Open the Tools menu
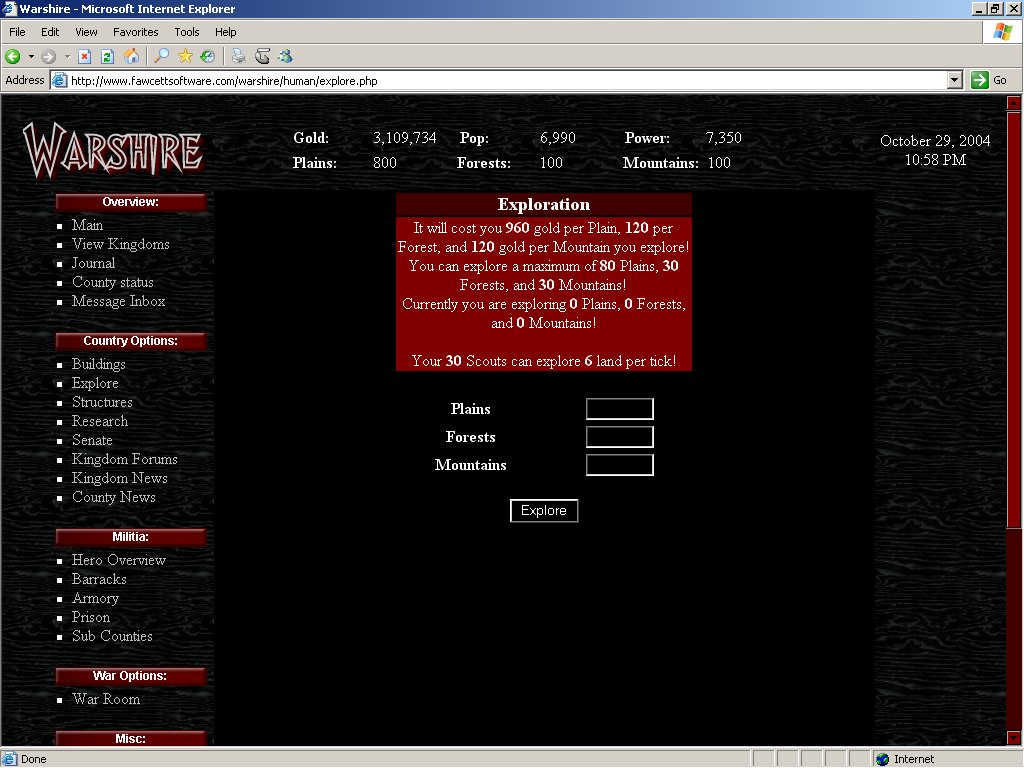Screen dimensions: 1024x768 pyautogui.click(x=187, y=32)
